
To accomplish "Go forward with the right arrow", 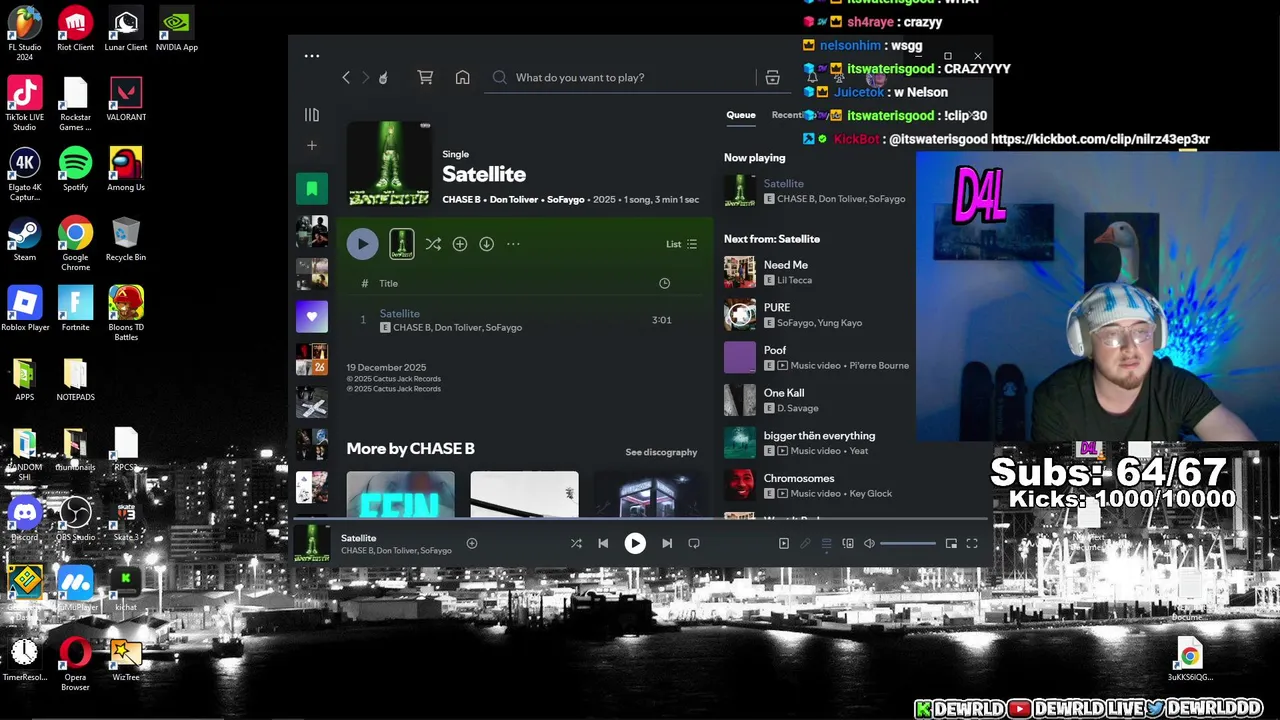I will click(x=365, y=77).
